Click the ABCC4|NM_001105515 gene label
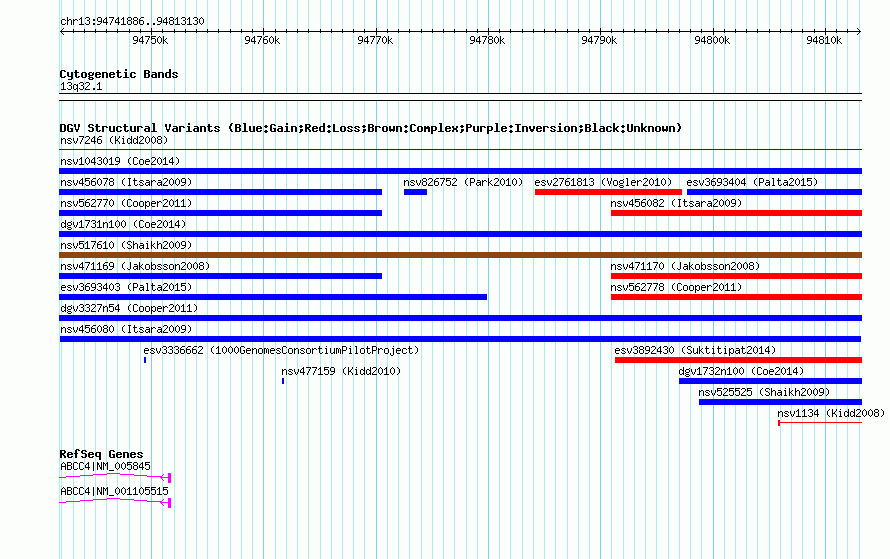The width and height of the screenshot is (890, 559). pos(114,491)
